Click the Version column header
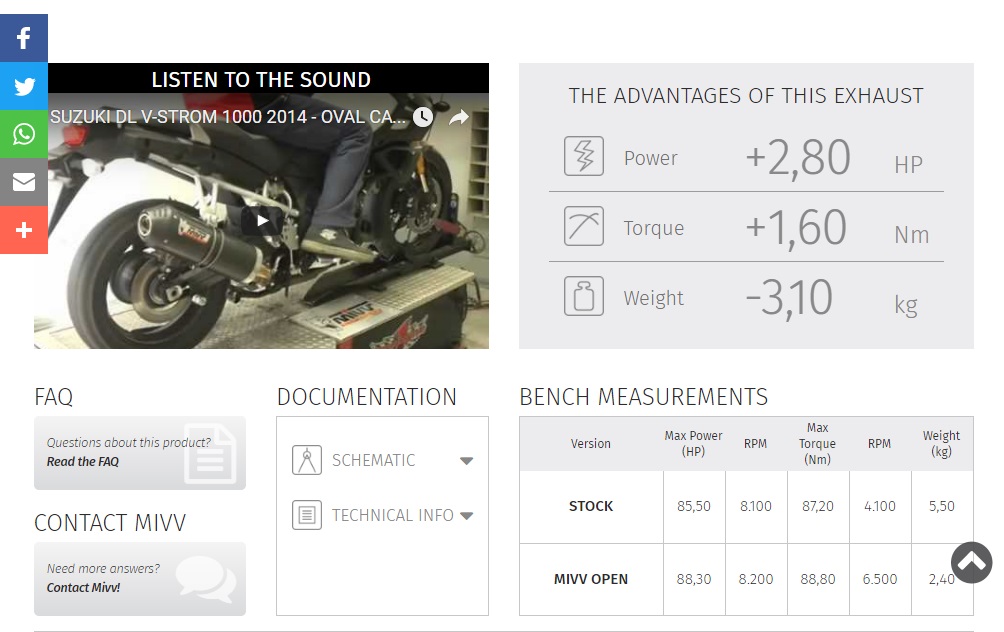This screenshot has height=632, width=1004. click(591, 444)
